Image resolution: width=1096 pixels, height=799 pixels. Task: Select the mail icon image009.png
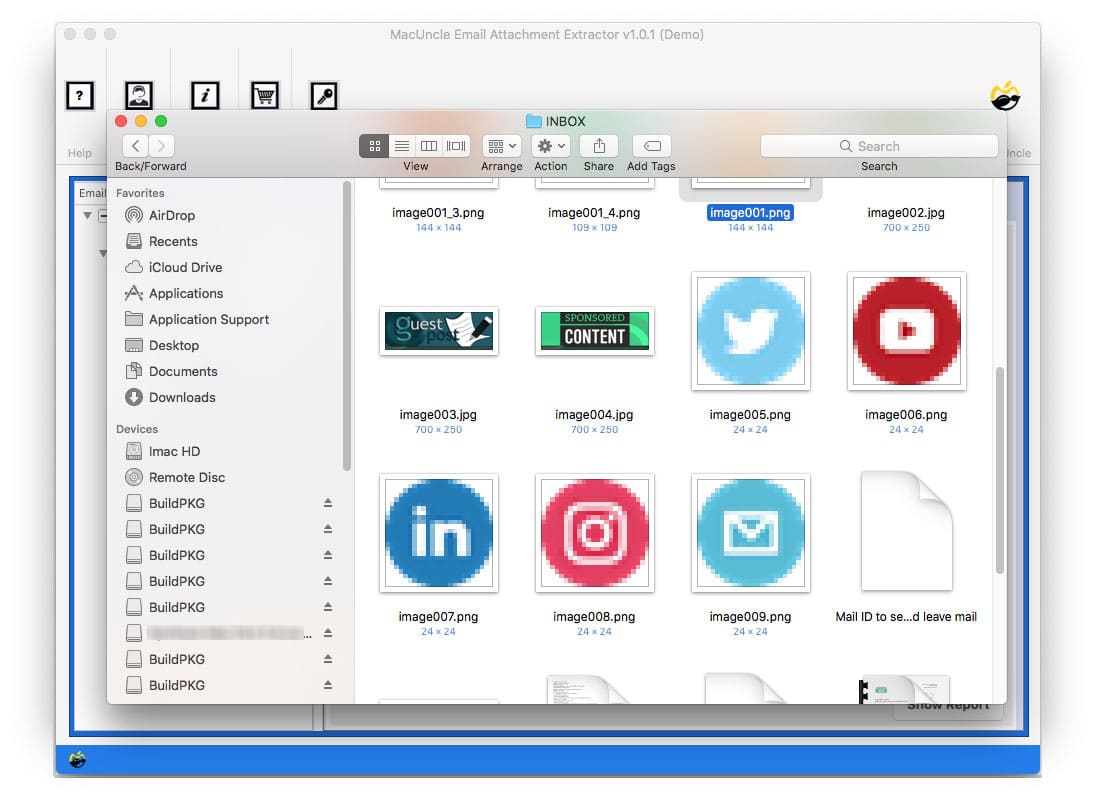click(751, 533)
